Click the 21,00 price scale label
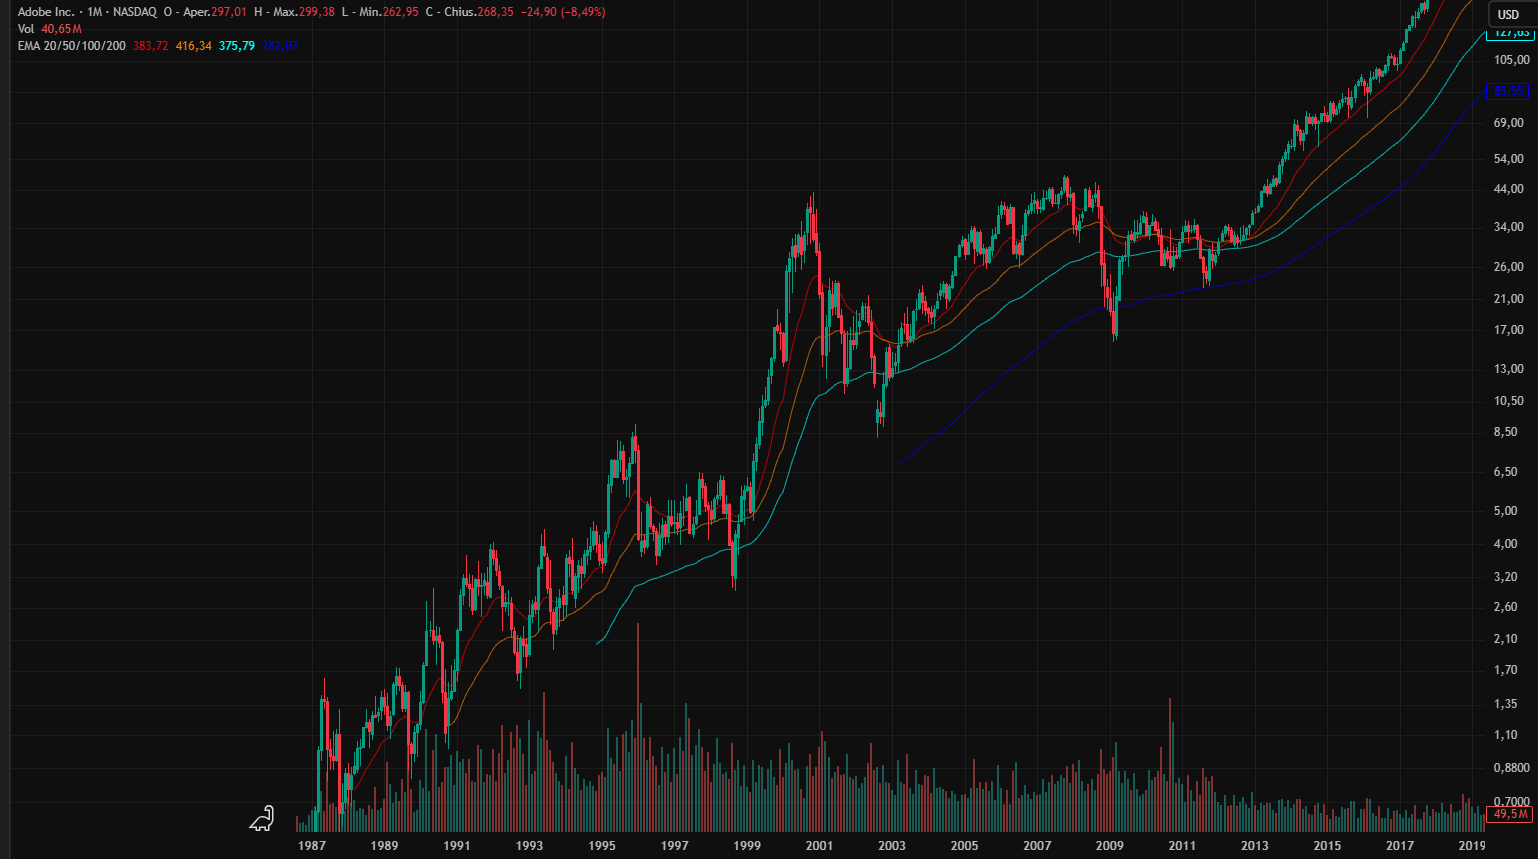This screenshot has height=859, width=1538. point(1508,299)
